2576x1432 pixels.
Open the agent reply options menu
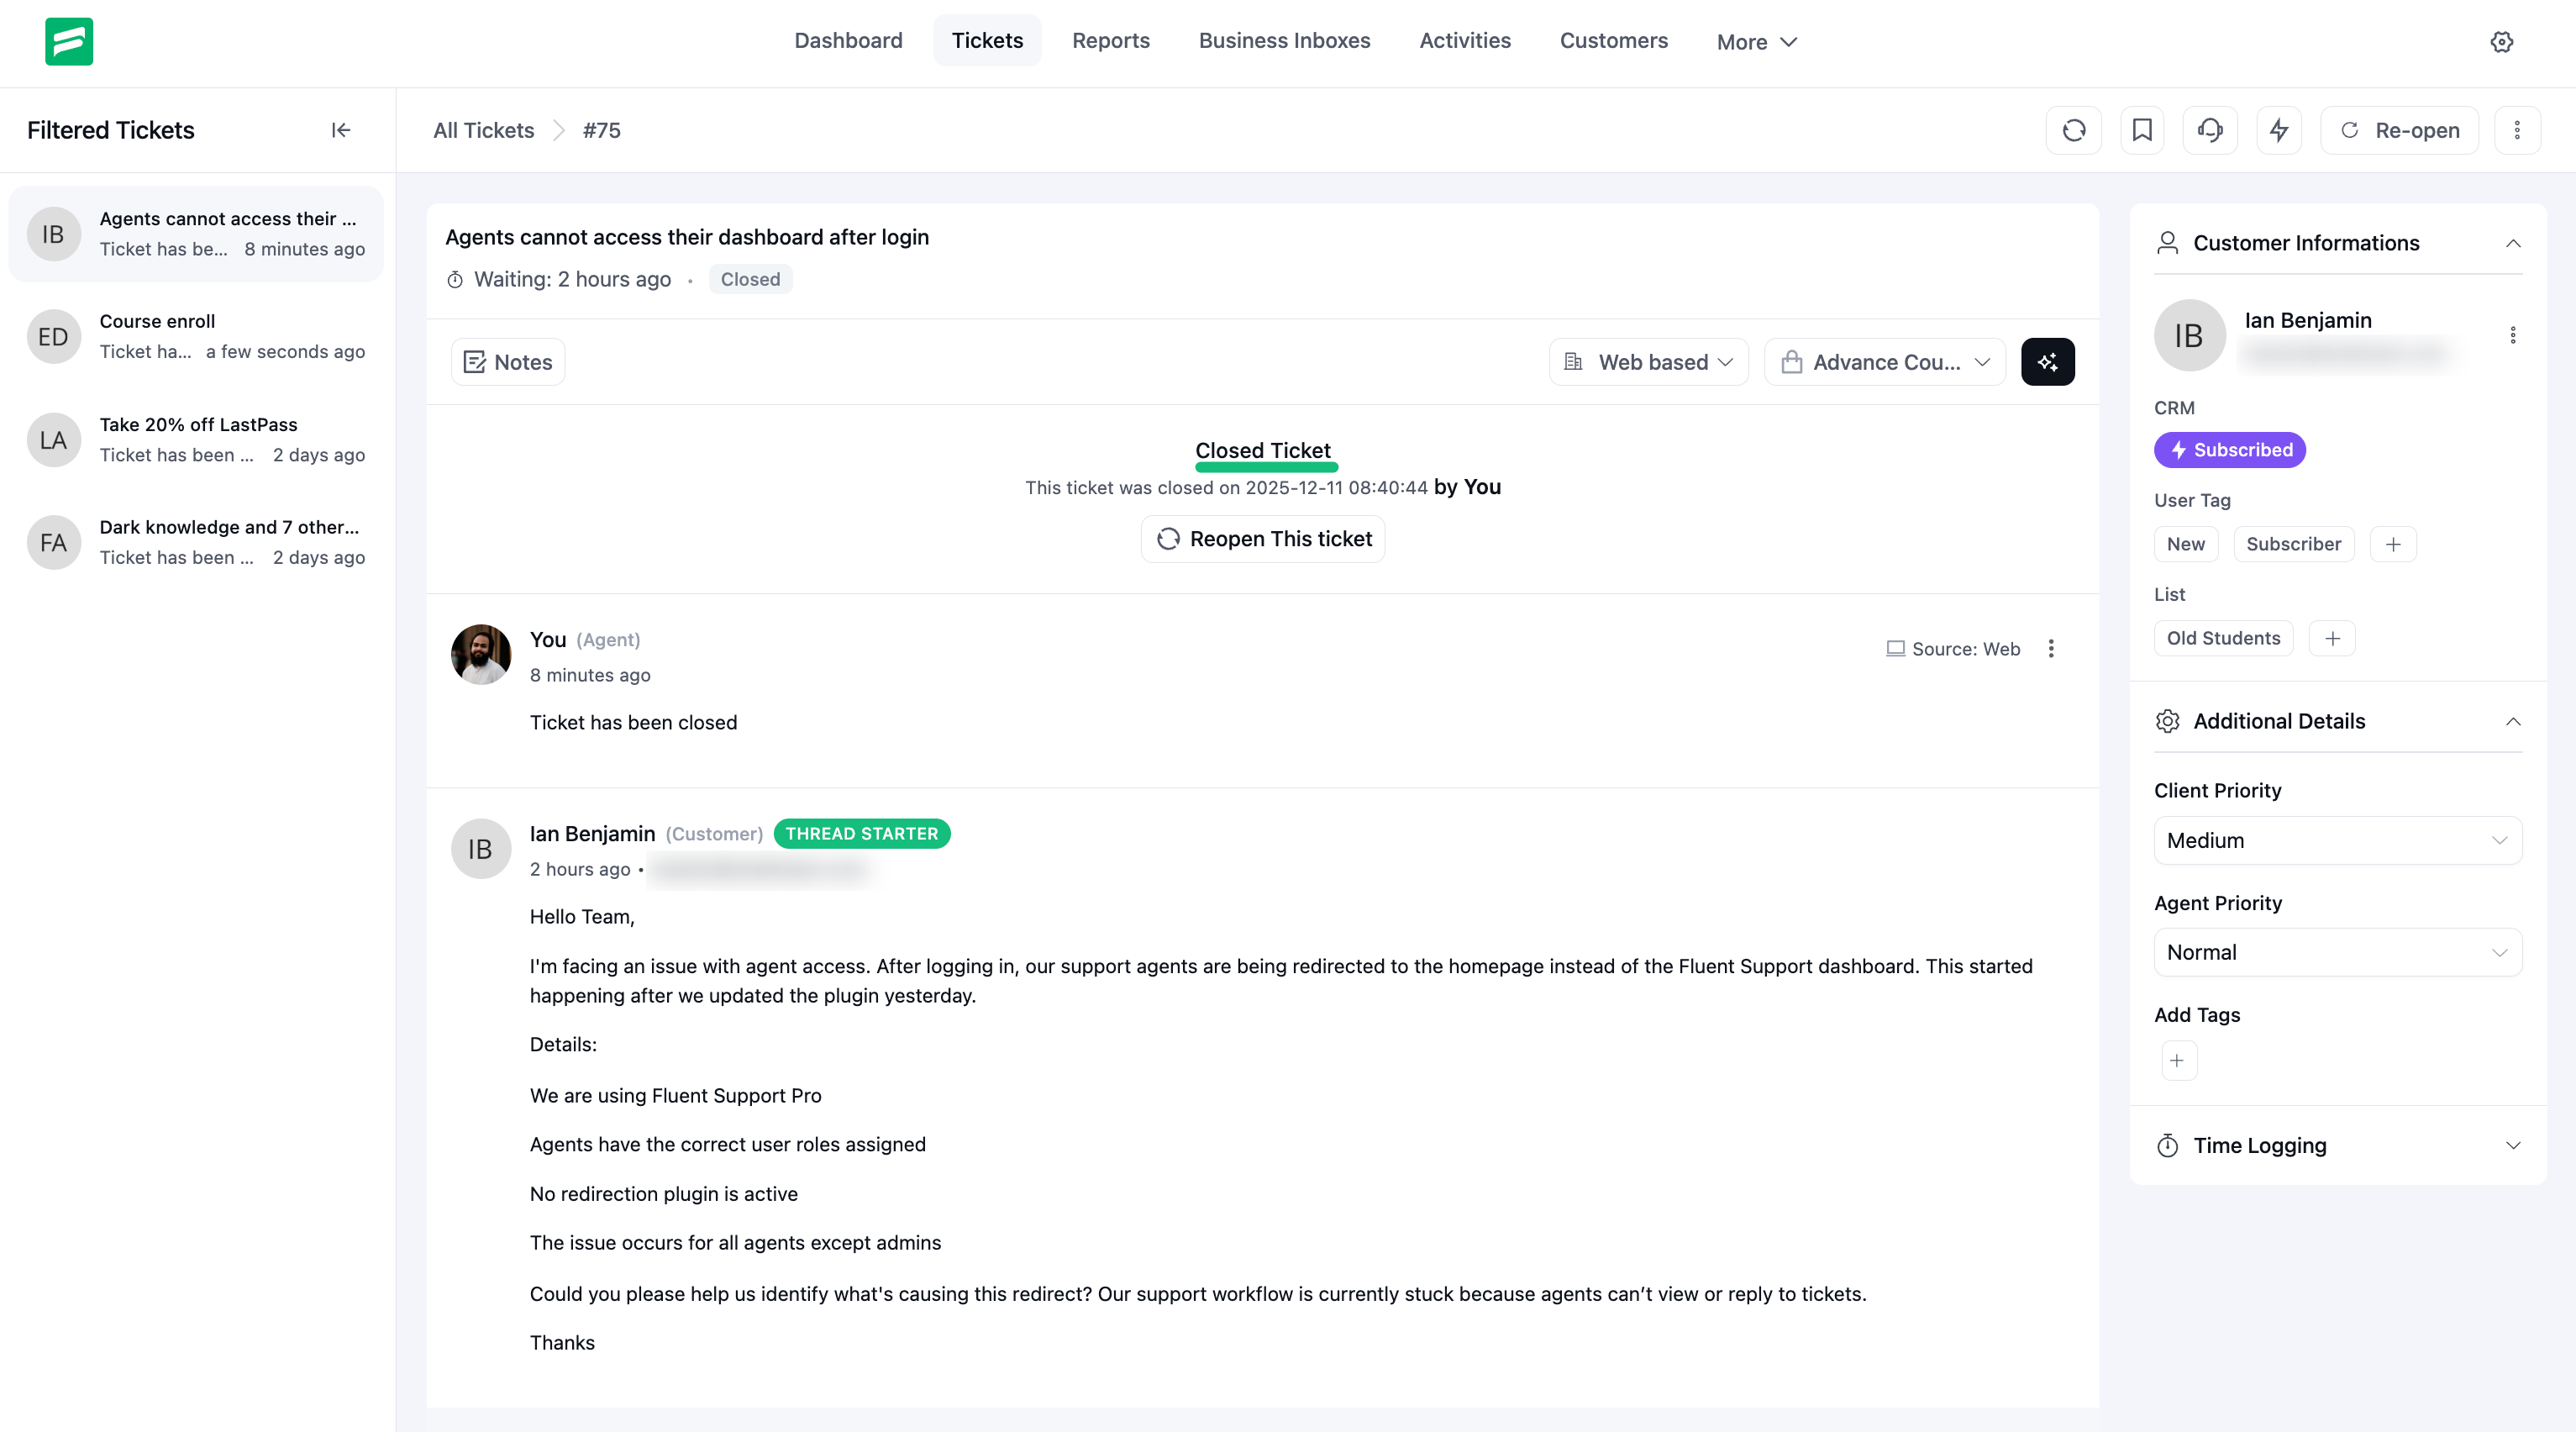pyautogui.click(x=2051, y=649)
